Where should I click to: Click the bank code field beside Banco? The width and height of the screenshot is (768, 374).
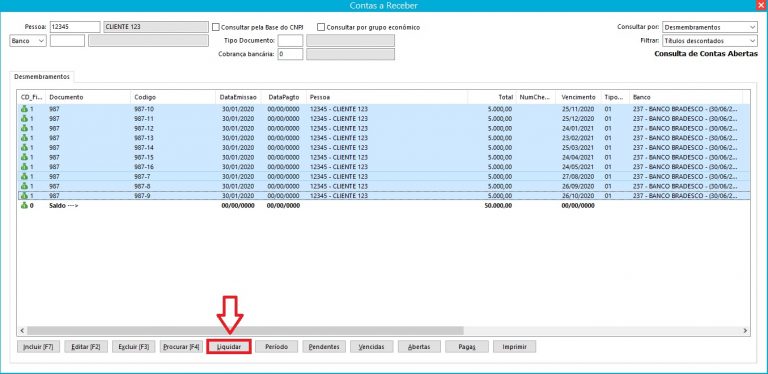(x=67, y=41)
